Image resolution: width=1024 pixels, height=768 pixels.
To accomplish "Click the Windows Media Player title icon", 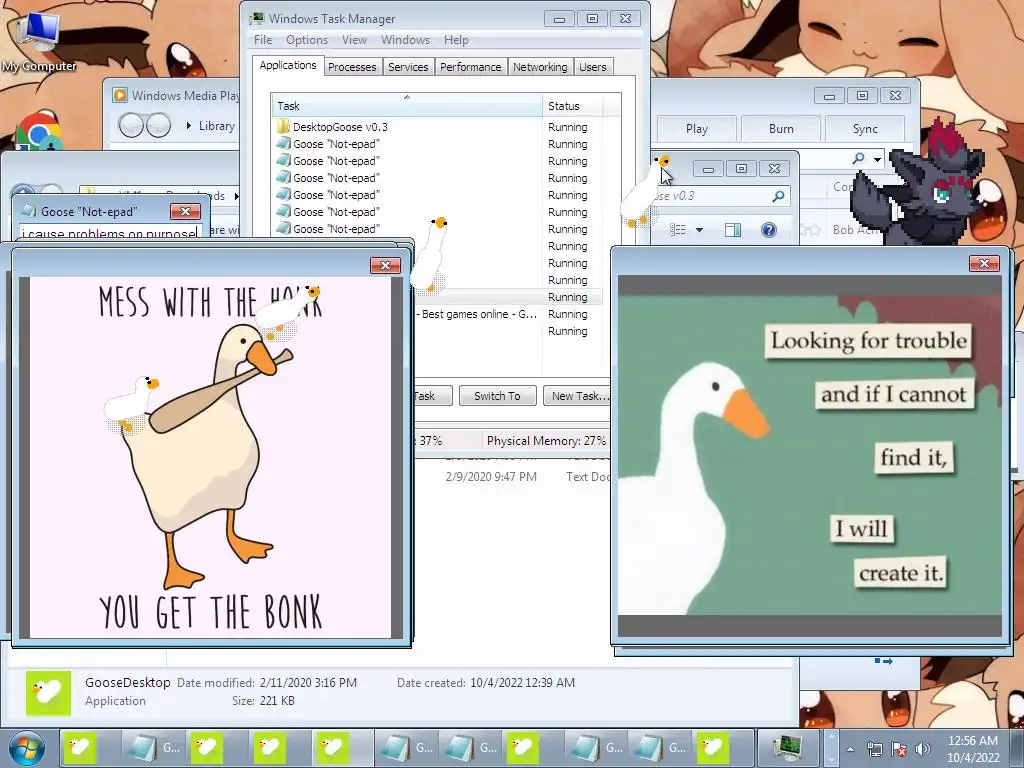I will tap(120, 95).
